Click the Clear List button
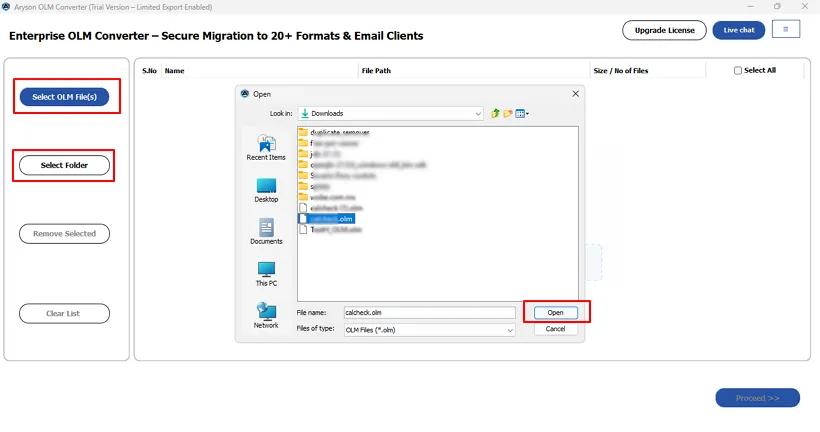 click(64, 313)
